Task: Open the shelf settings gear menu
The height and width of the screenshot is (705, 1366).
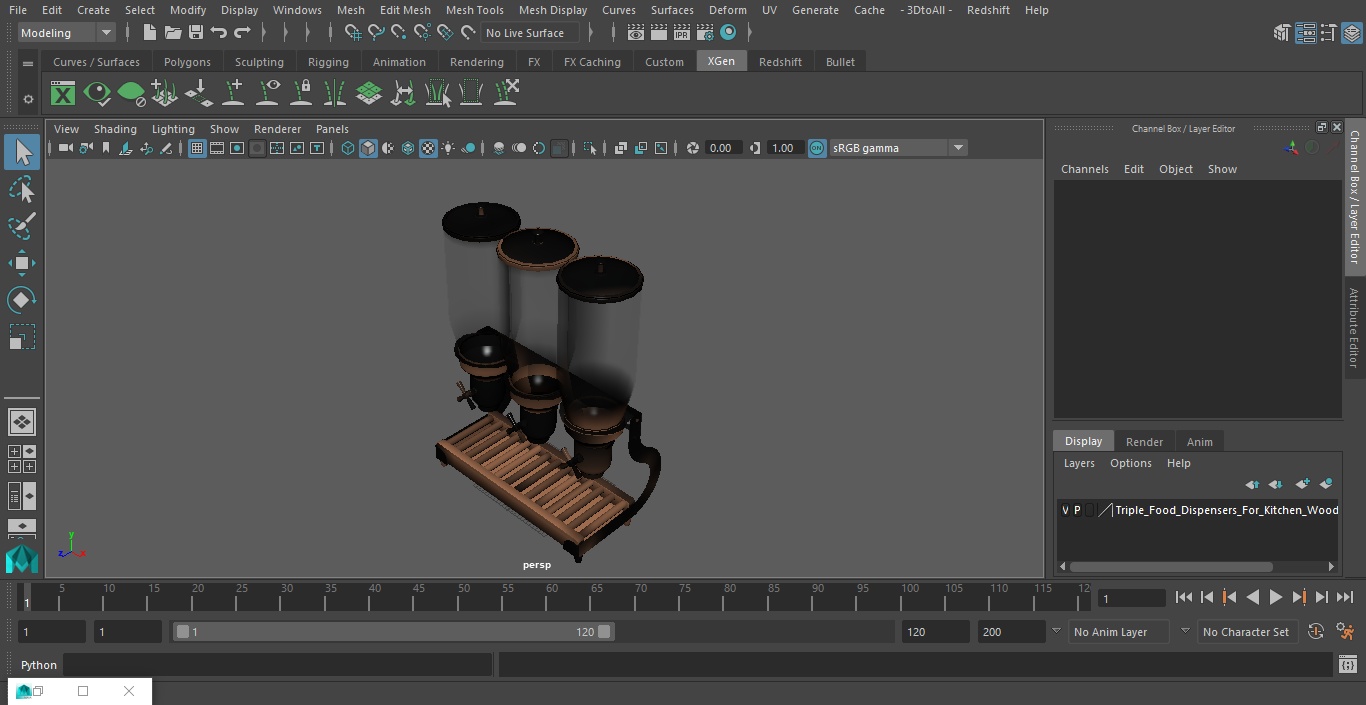Action: (x=28, y=99)
